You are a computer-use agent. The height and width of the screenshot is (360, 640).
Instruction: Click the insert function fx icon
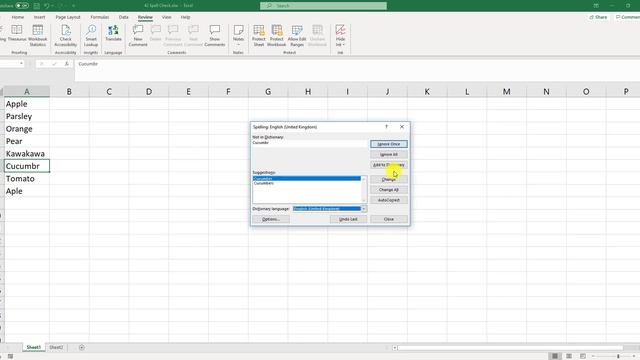pos(67,64)
